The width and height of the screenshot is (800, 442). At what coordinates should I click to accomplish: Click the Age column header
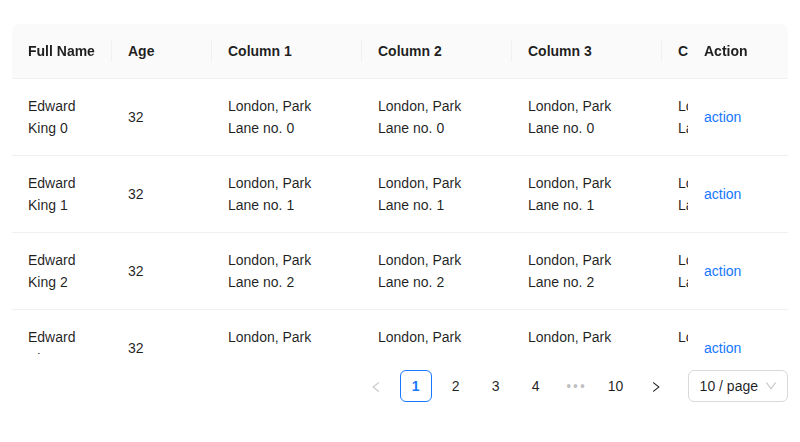[x=141, y=51]
